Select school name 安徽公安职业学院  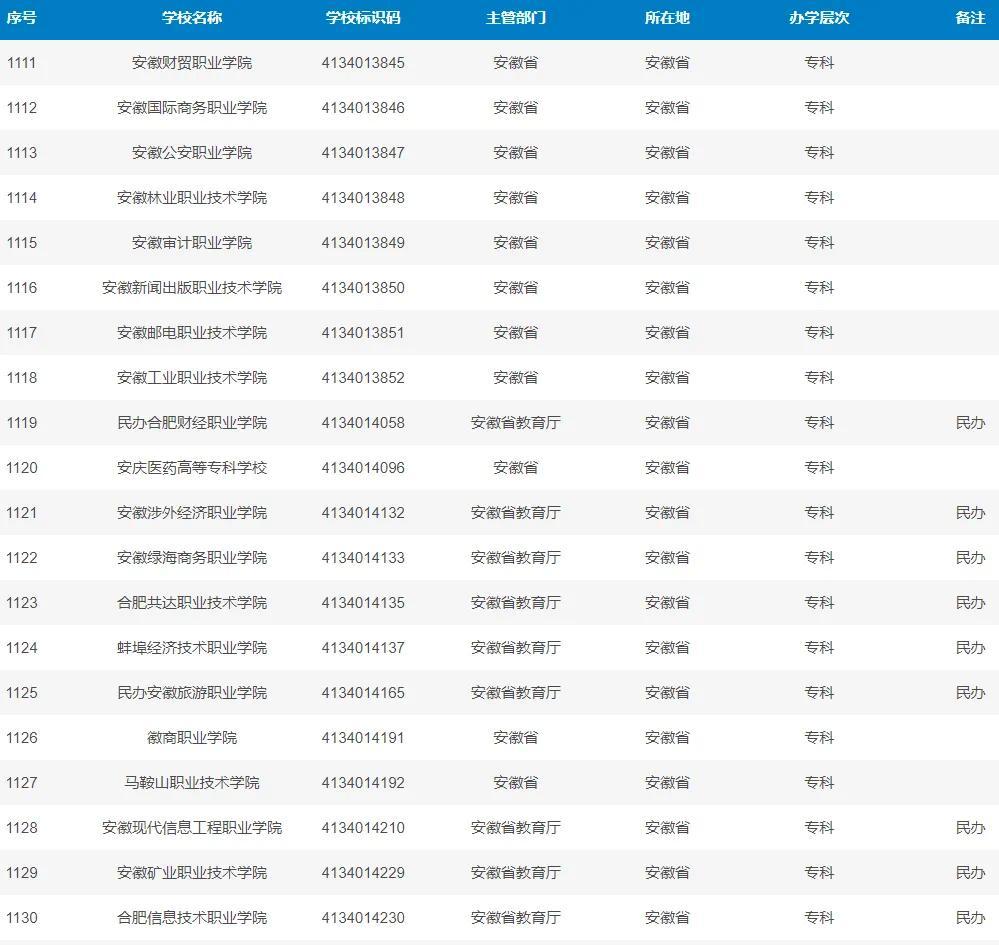192,152
